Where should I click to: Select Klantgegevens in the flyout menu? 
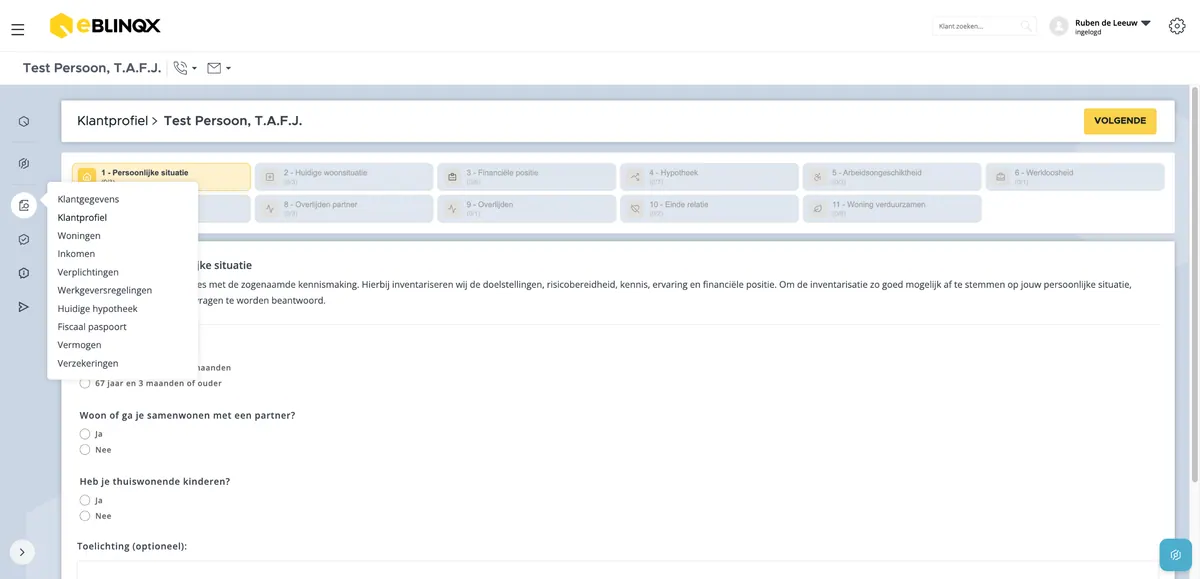coord(88,199)
